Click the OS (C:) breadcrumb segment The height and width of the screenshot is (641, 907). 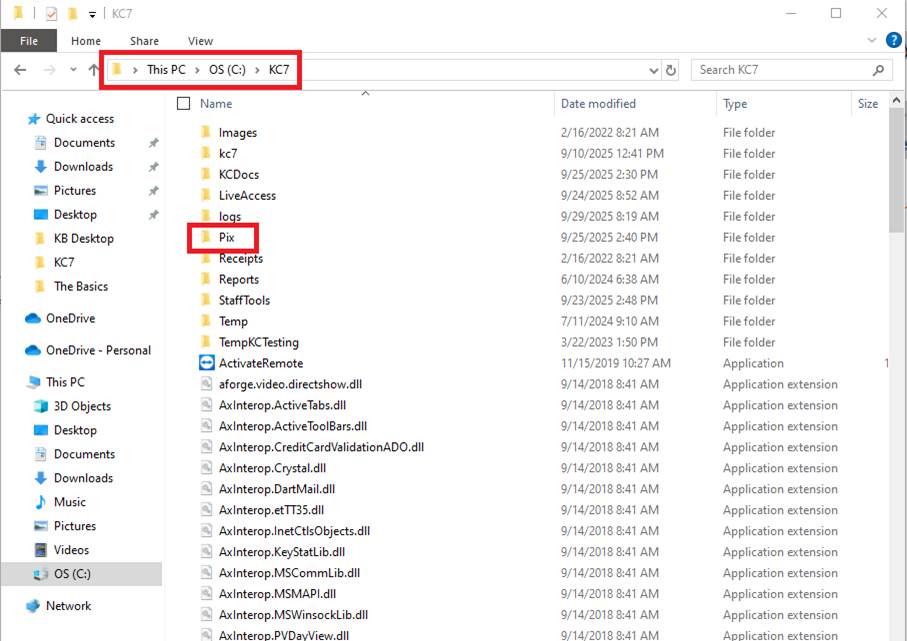228,70
